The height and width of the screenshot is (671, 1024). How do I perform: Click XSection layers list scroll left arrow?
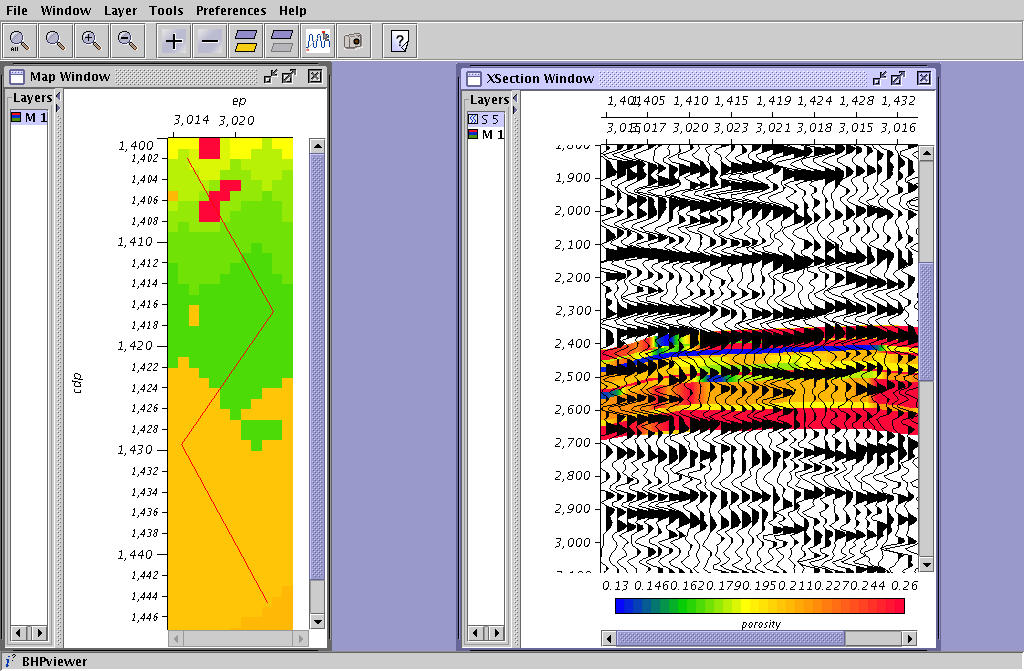click(475, 632)
